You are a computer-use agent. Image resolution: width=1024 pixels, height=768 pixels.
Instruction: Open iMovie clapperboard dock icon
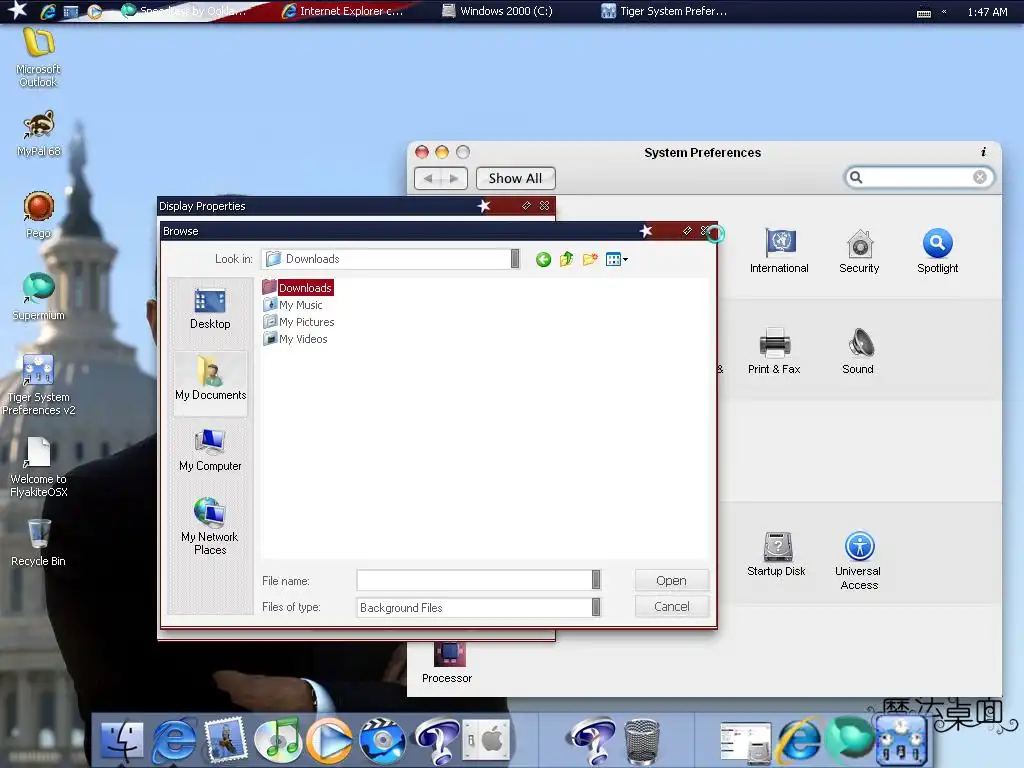click(x=382, y=741)
